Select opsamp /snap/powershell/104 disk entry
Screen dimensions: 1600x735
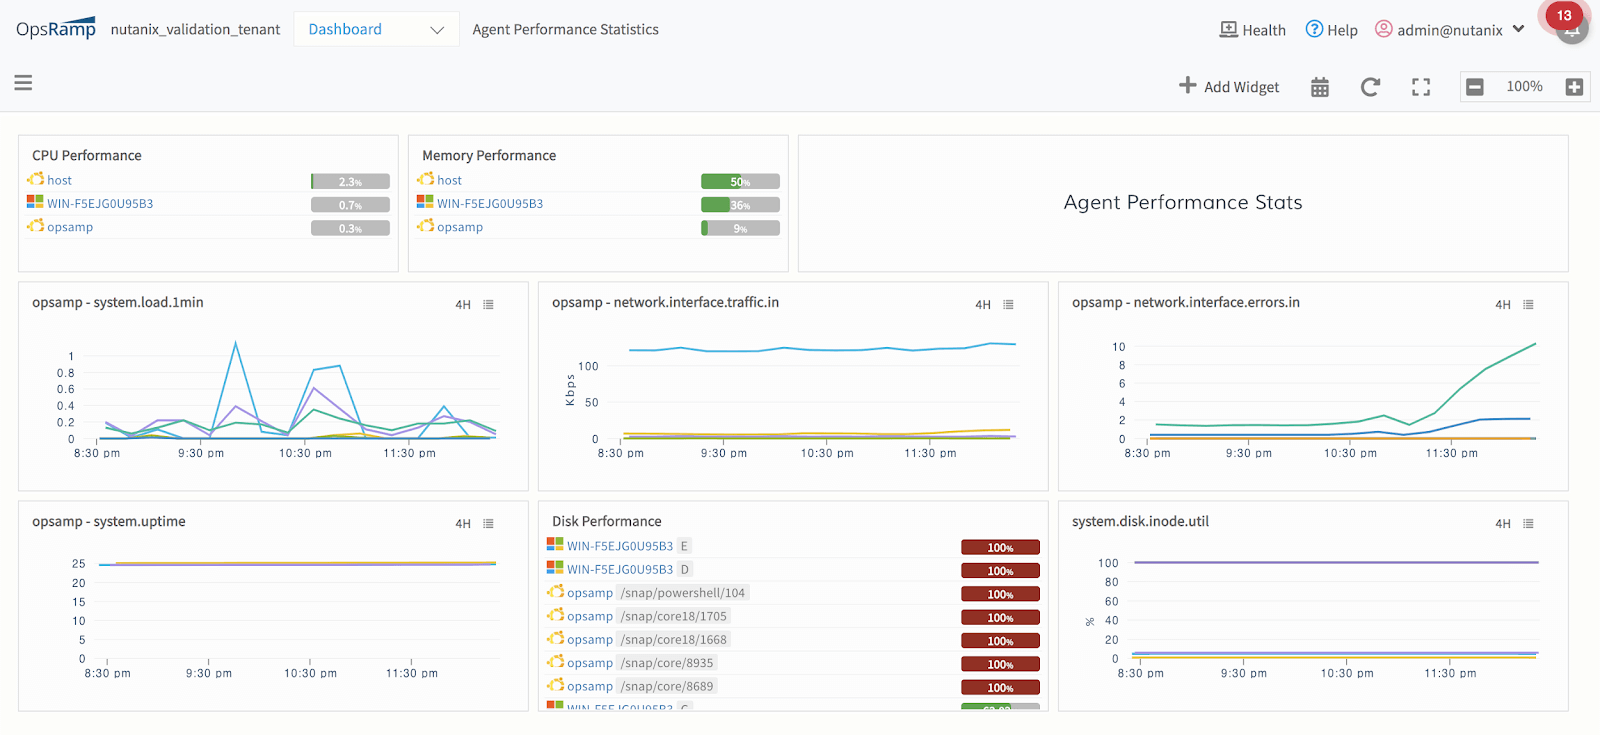655,593
